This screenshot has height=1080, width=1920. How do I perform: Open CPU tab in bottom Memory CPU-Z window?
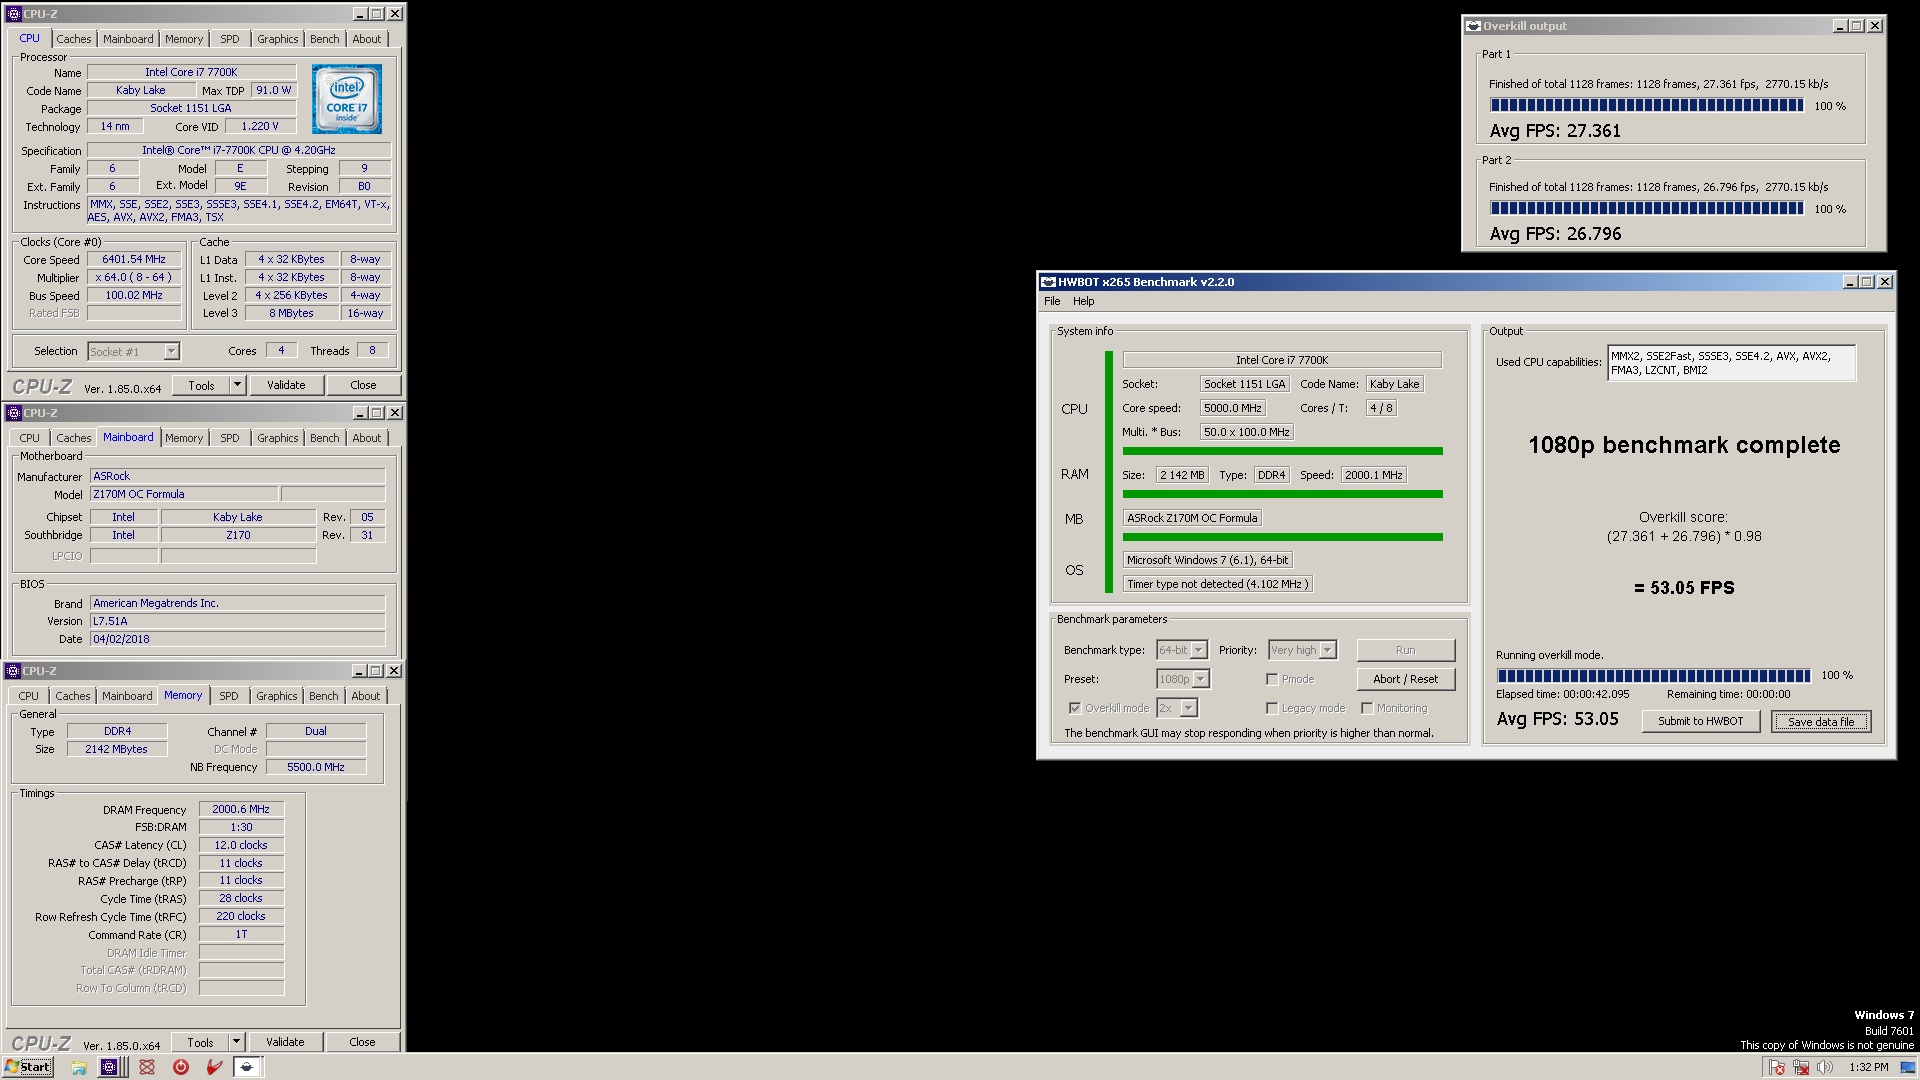pyautogui.click(x=29, y=696)
